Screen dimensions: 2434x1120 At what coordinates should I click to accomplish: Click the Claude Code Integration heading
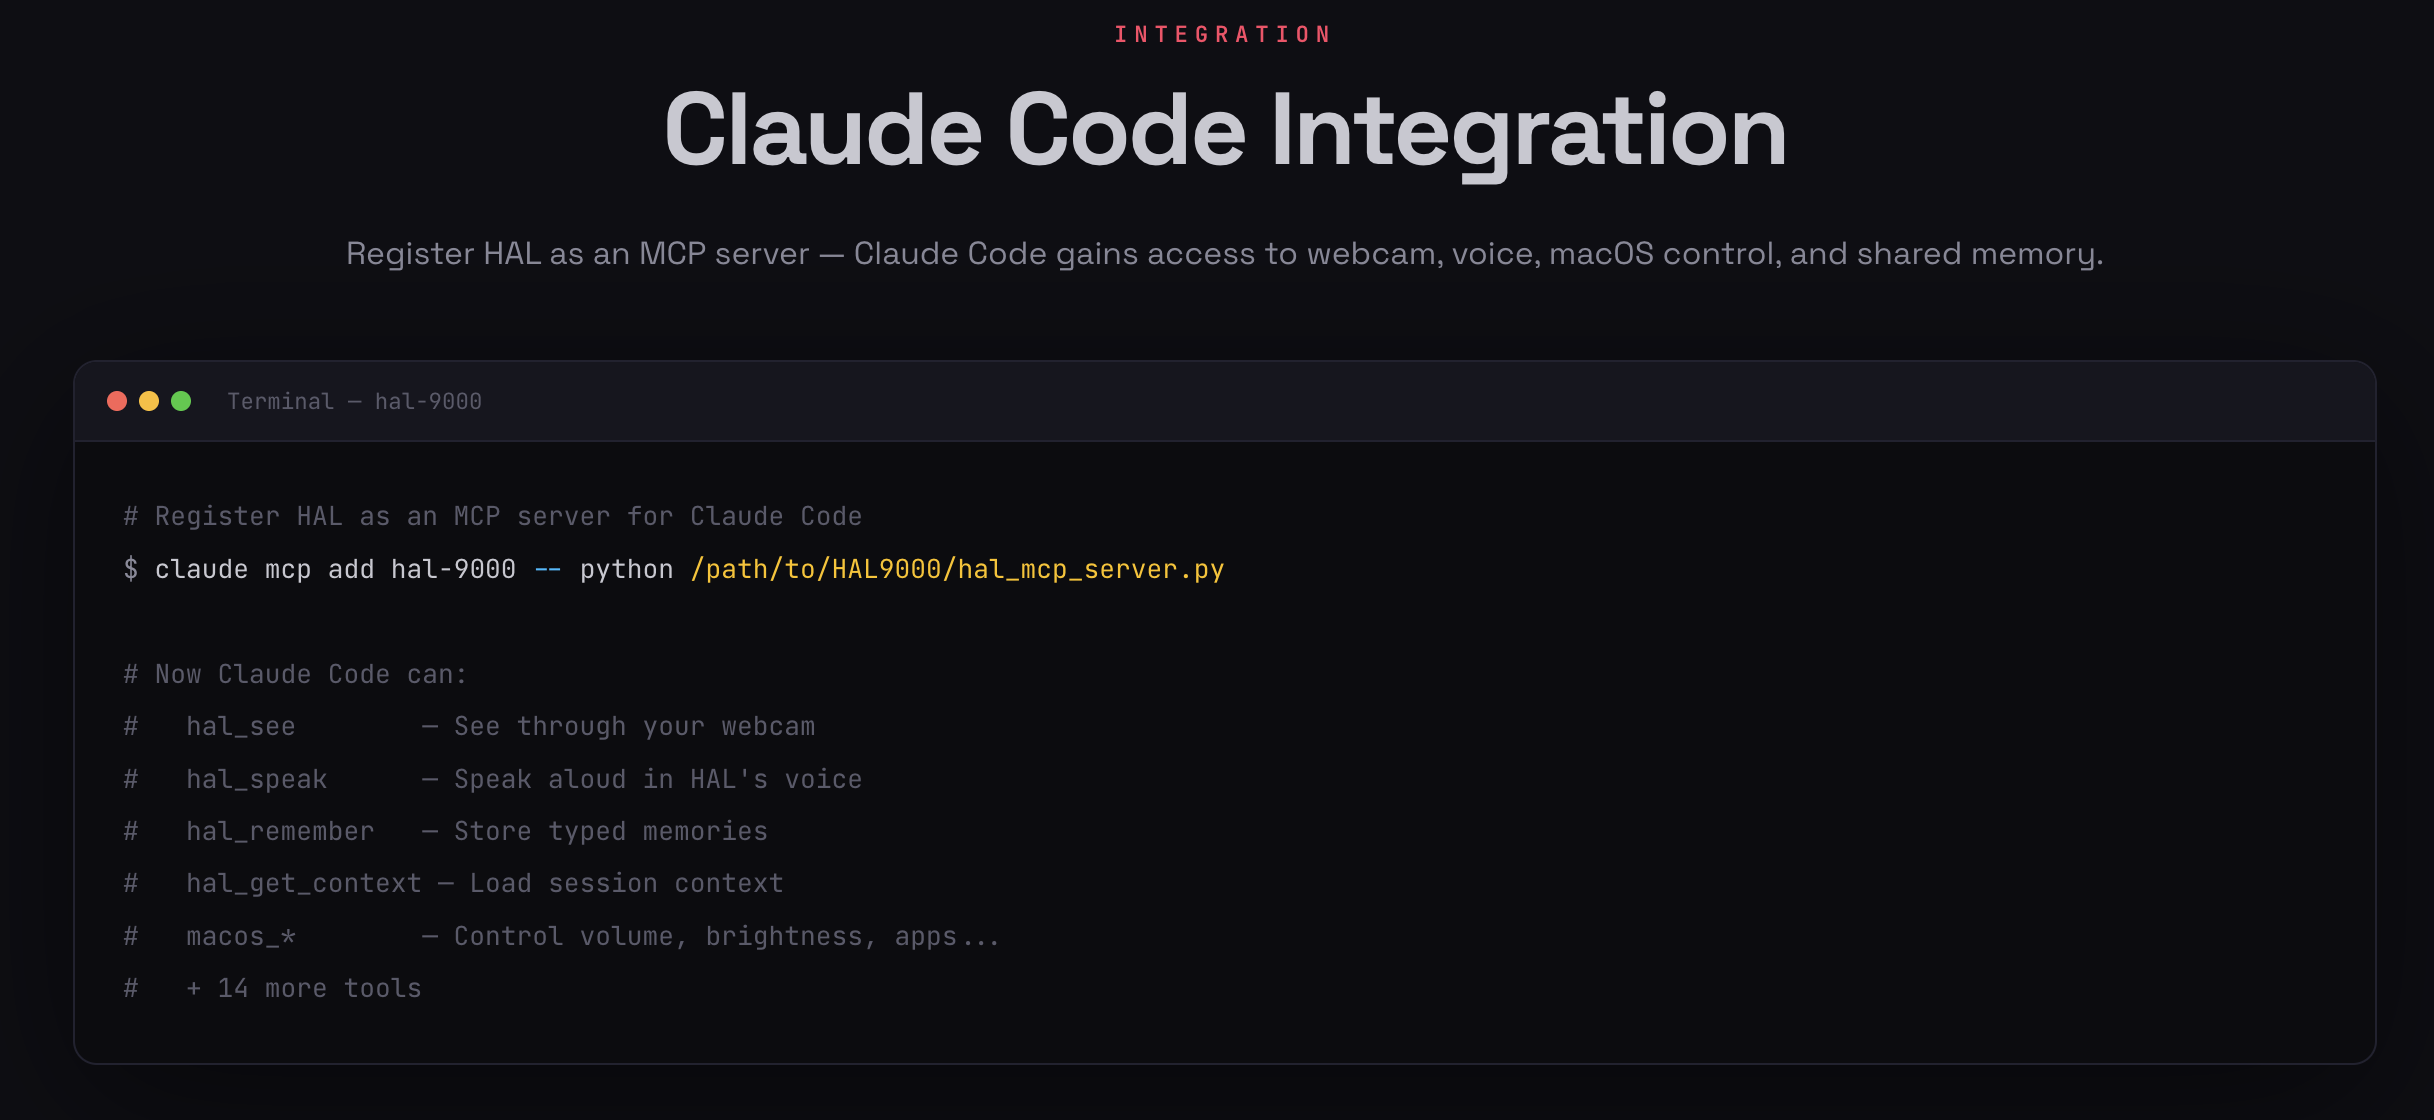[1225, 131]
